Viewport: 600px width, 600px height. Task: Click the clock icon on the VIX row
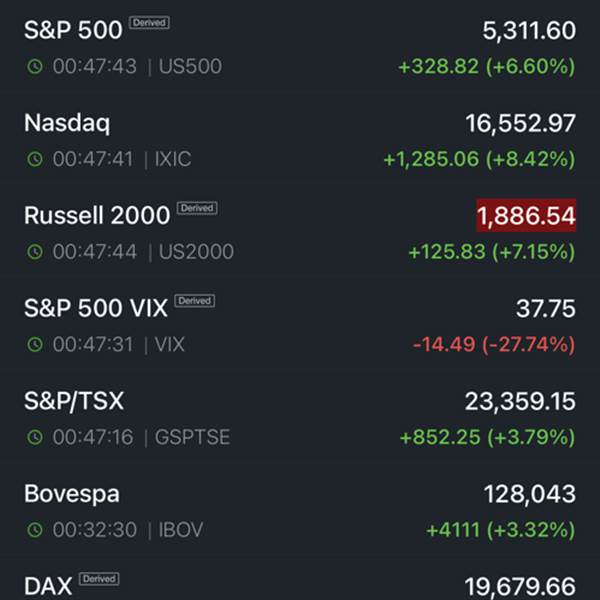tap(35, 344)
